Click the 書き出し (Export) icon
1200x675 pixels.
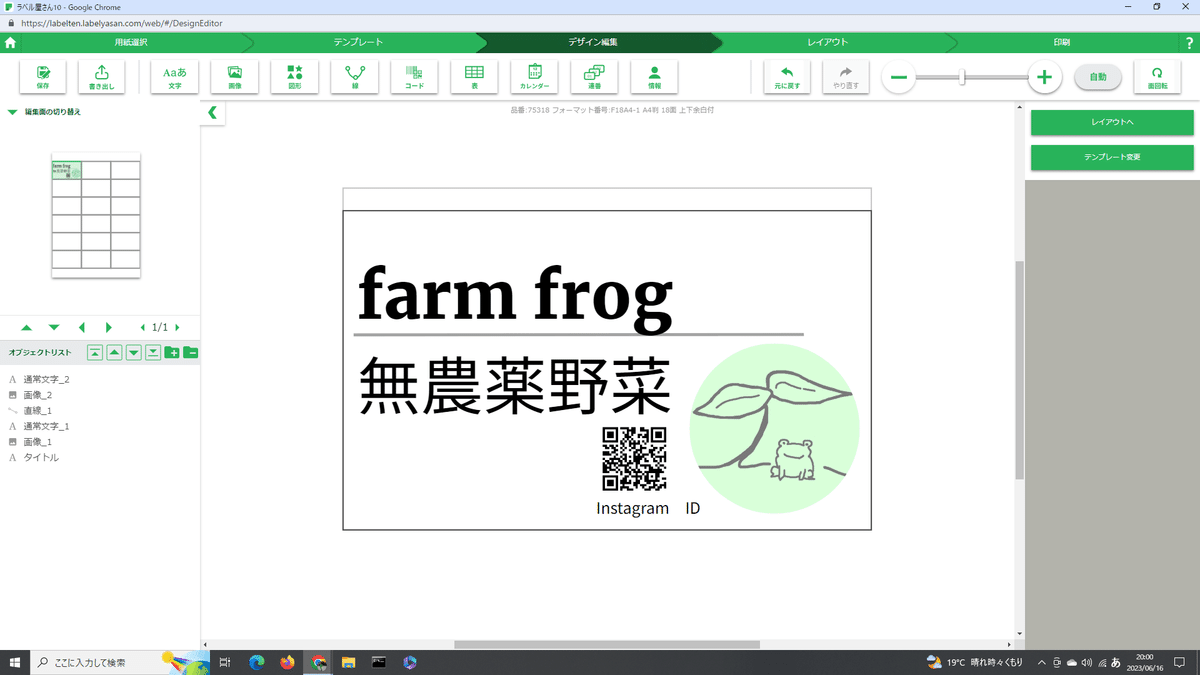(101, 77)
